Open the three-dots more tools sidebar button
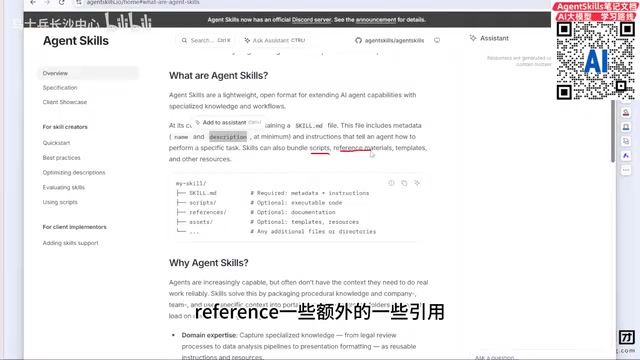Screen dimensions: 640x360 pyautogui.click(x=626, y=170)
